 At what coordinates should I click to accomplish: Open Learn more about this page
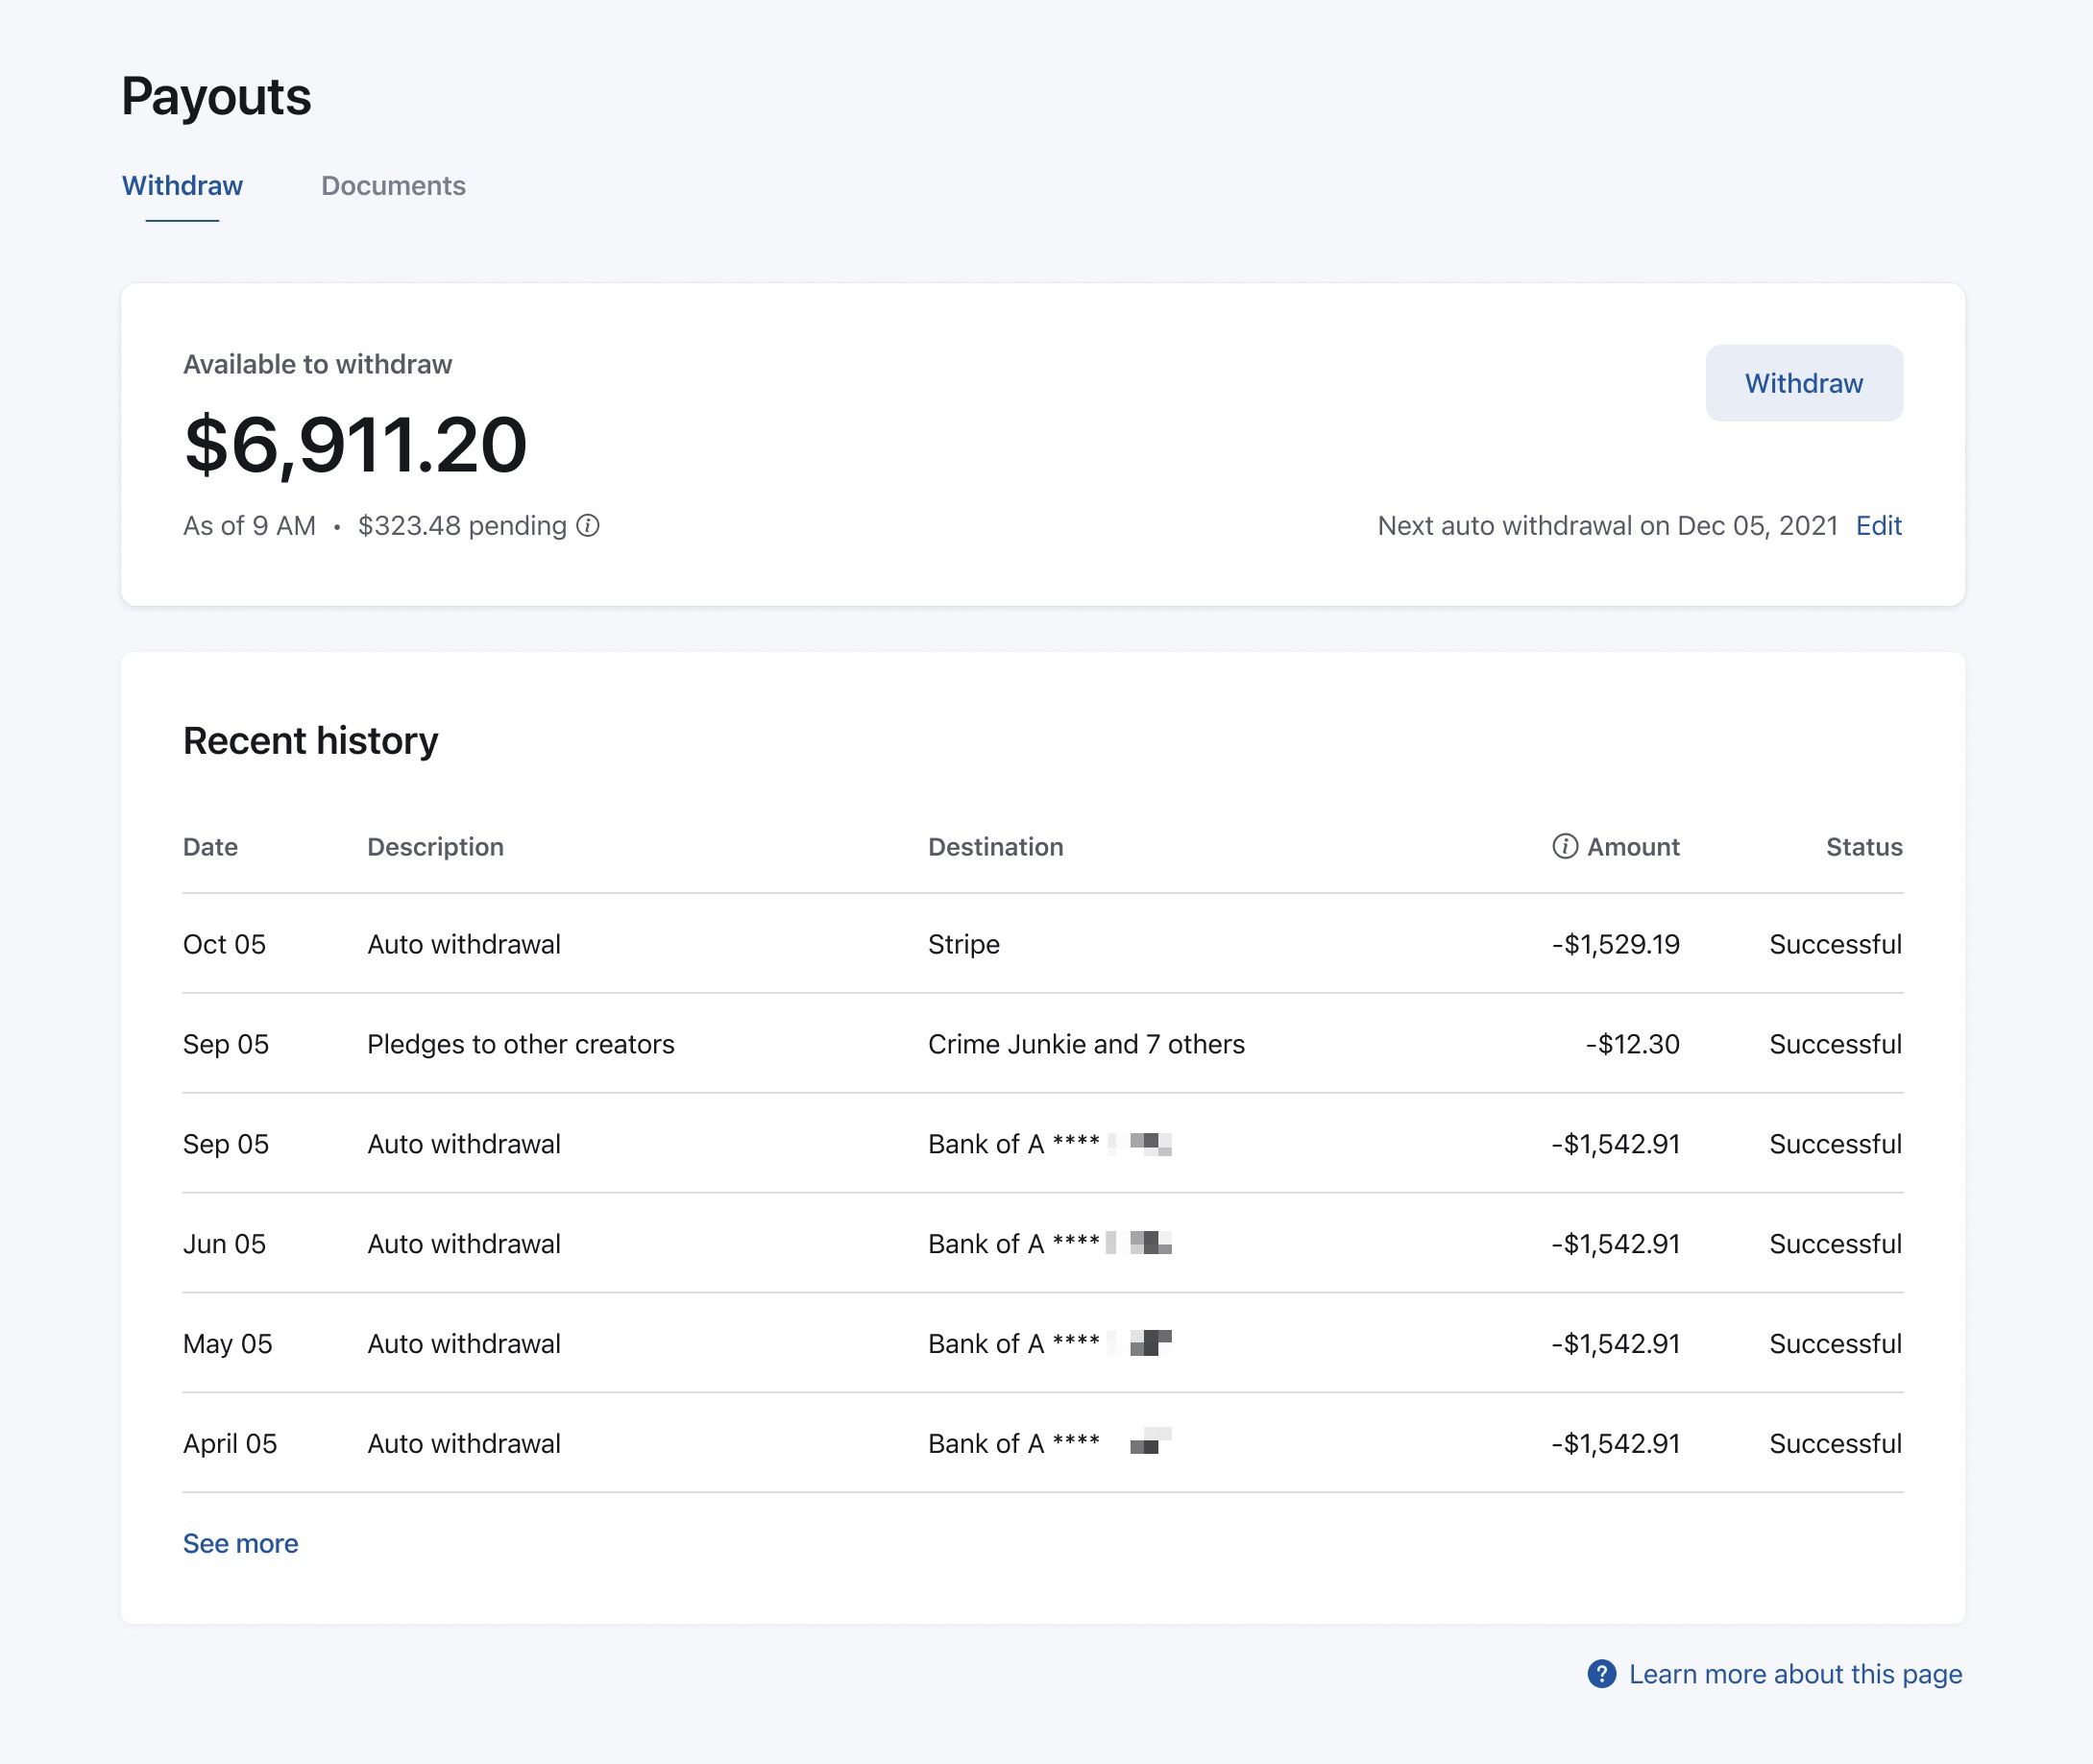1794,1673
